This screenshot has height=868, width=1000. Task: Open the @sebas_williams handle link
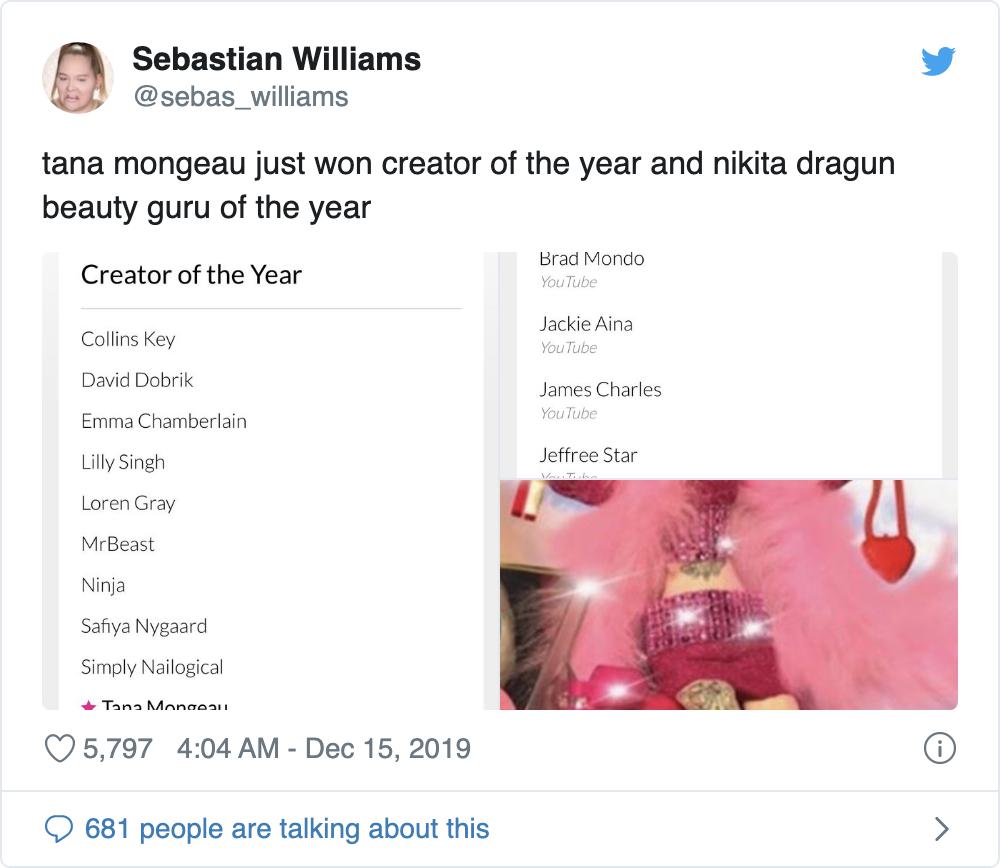(x=240, y=96)
